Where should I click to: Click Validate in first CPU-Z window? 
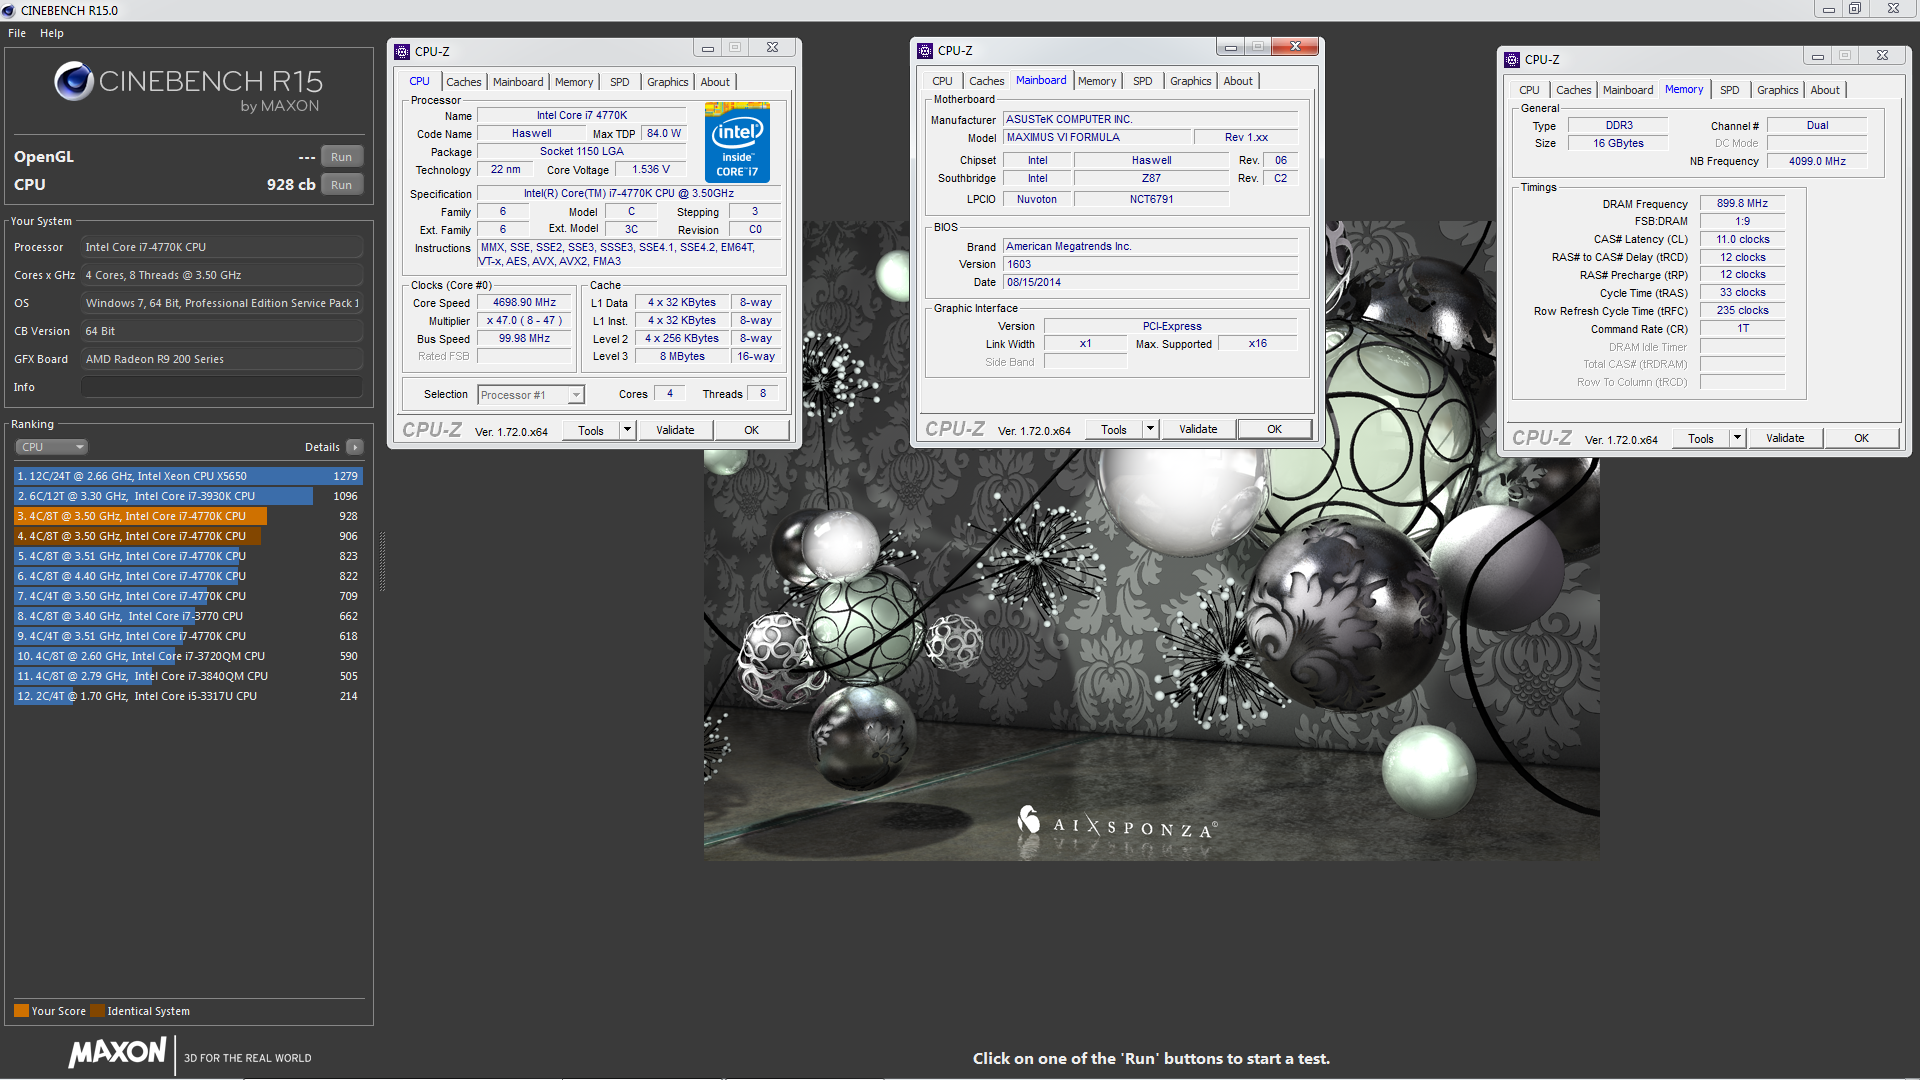675,431
